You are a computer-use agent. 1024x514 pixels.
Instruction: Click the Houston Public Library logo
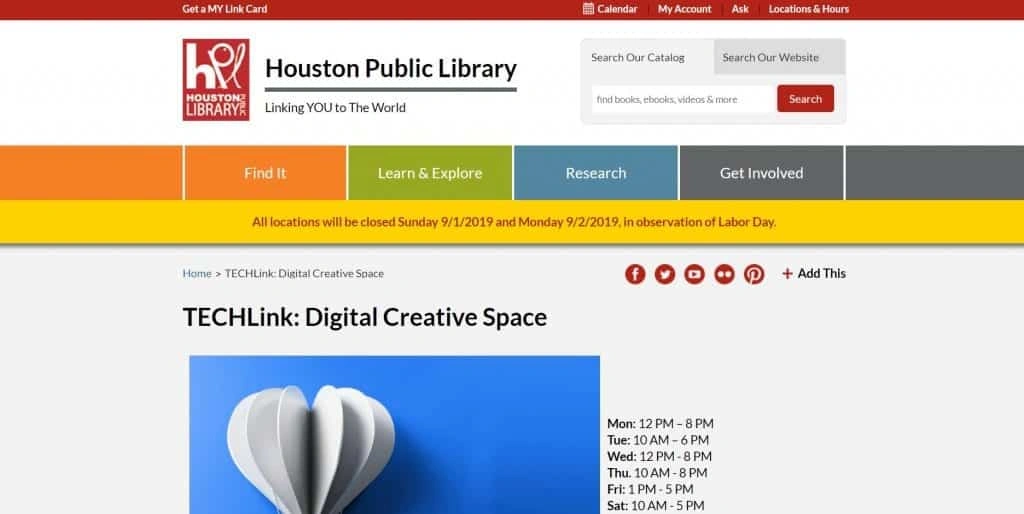pos(216,80)
